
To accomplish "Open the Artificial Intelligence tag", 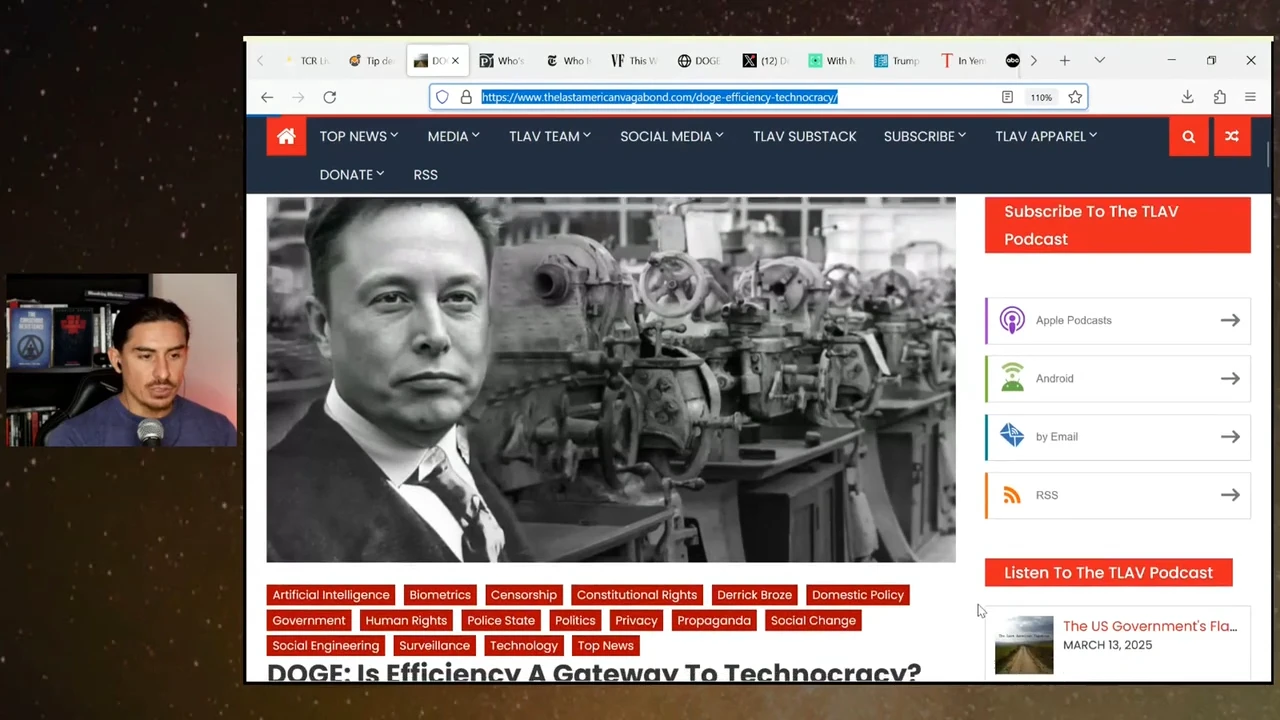I will (330, 595).
